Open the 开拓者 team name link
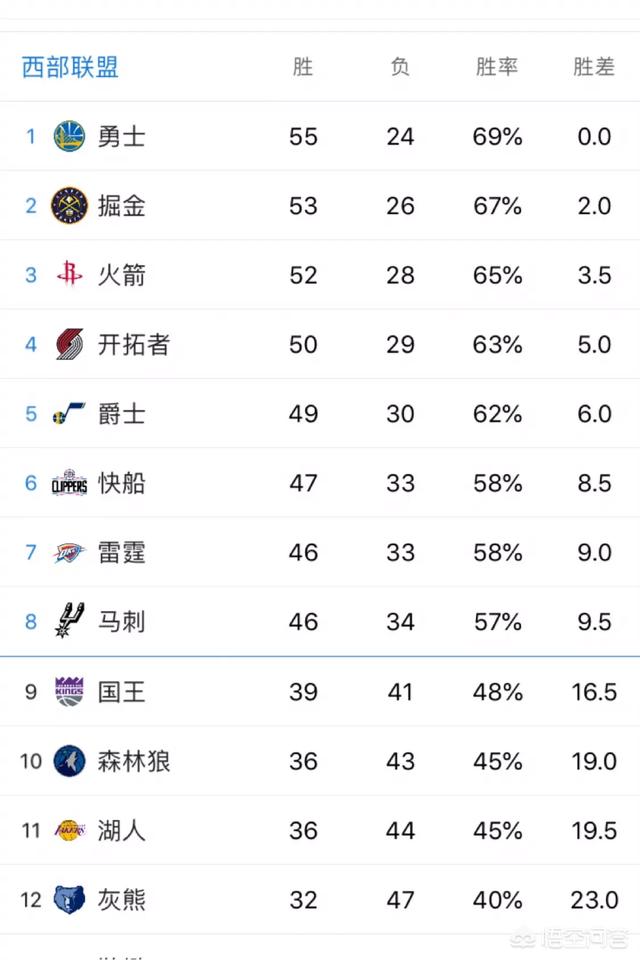Viewport: 640px width, 960px height. (134, 345)
